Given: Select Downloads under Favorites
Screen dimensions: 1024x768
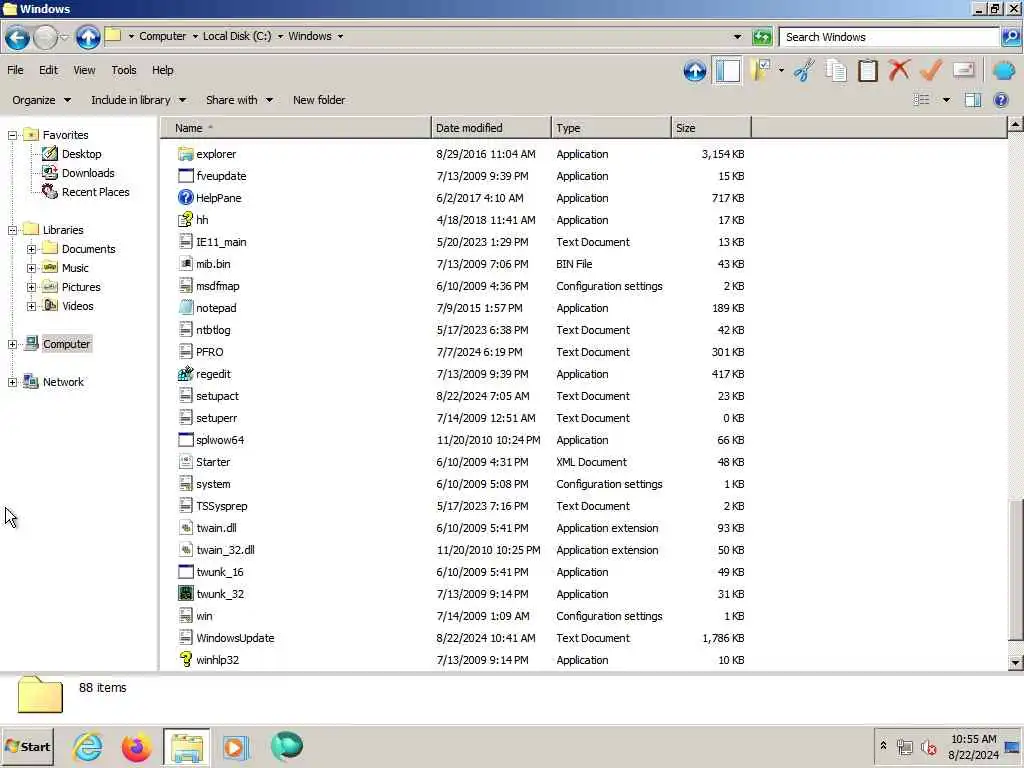Looking at the screenshot, I should coord(88,173).
